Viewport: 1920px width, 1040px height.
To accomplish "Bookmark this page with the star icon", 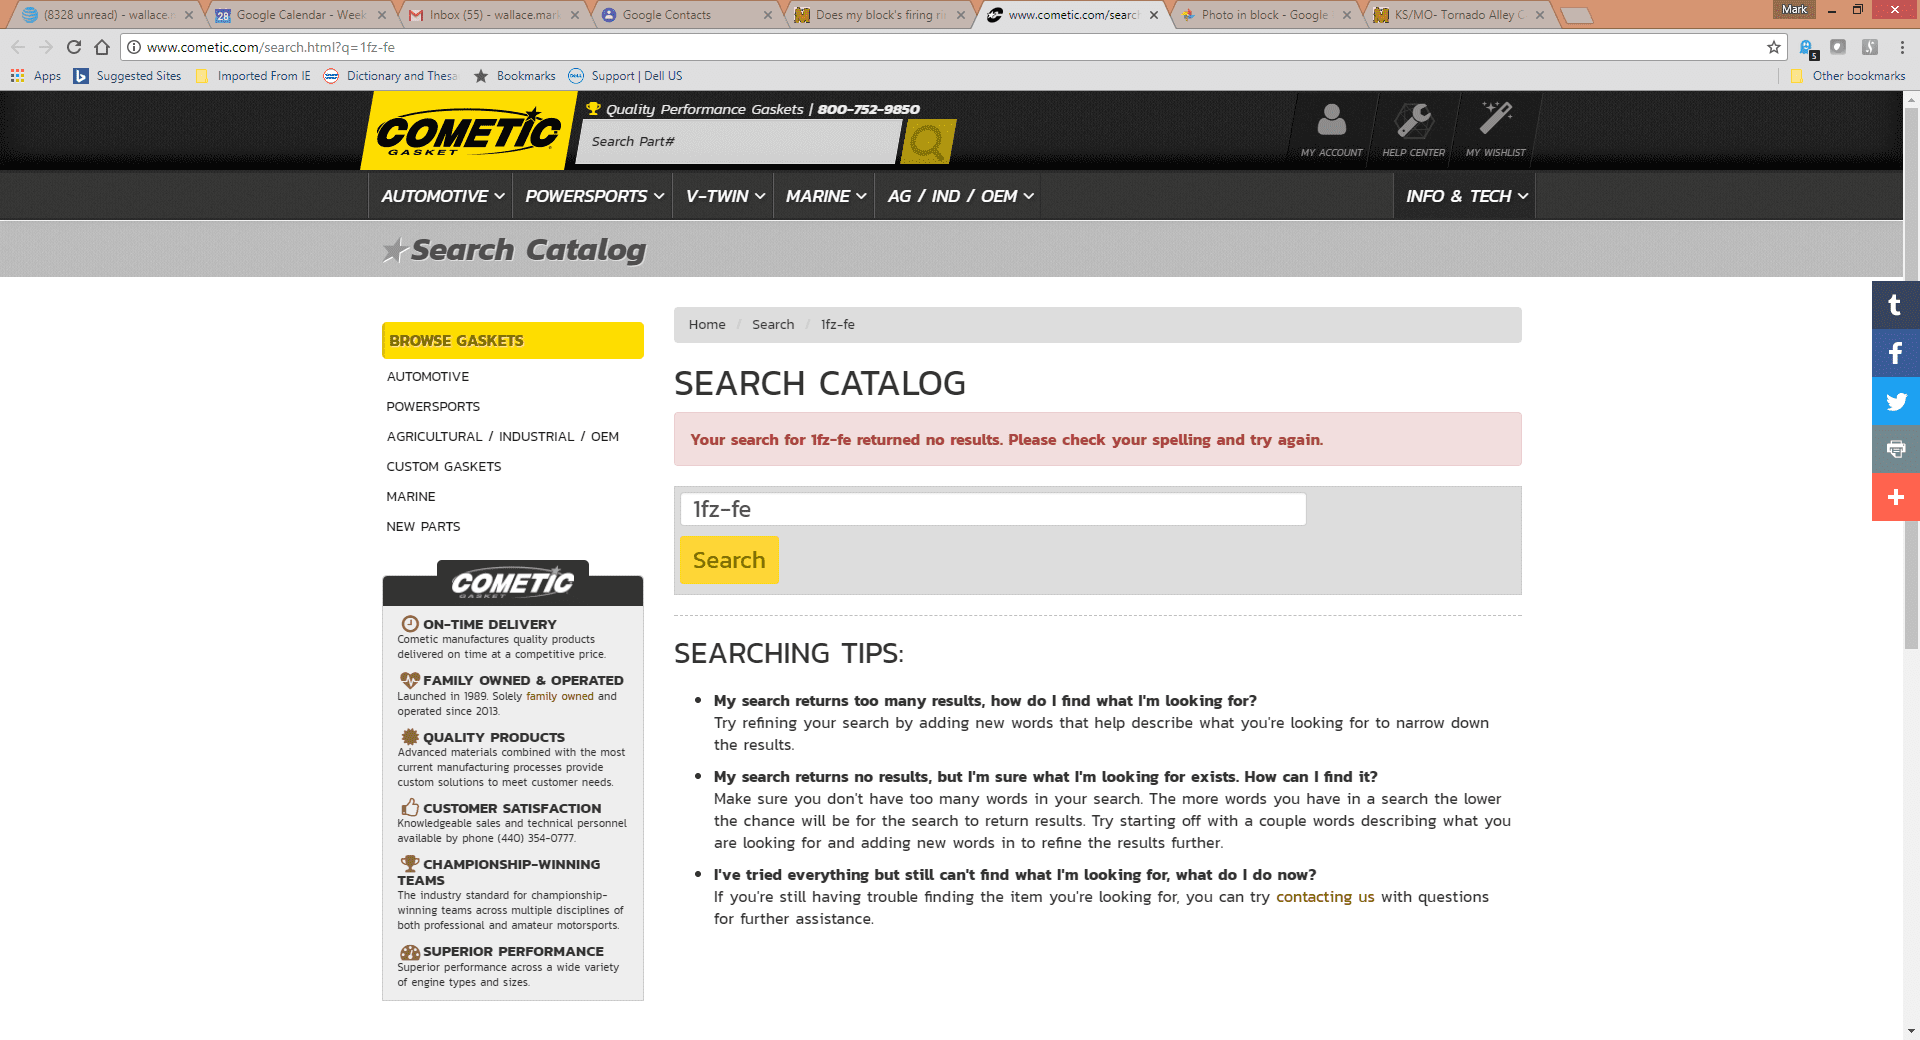I will pos(1774,47).
